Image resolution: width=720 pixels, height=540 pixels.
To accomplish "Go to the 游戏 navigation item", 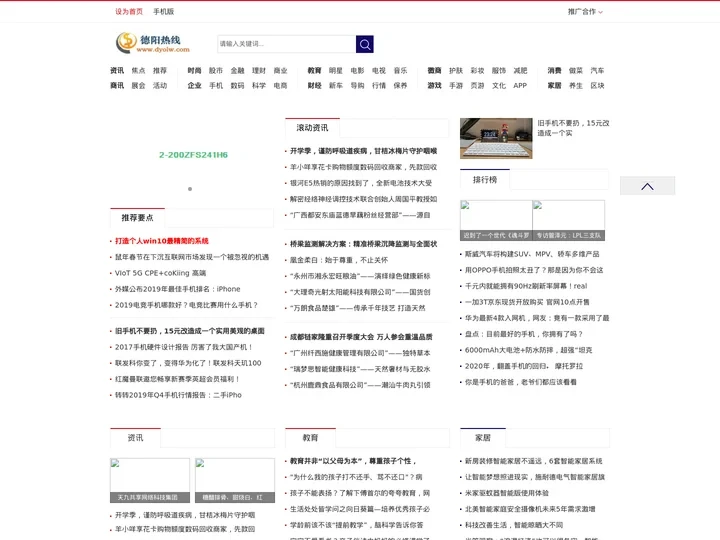I will [x=434, y=85].
